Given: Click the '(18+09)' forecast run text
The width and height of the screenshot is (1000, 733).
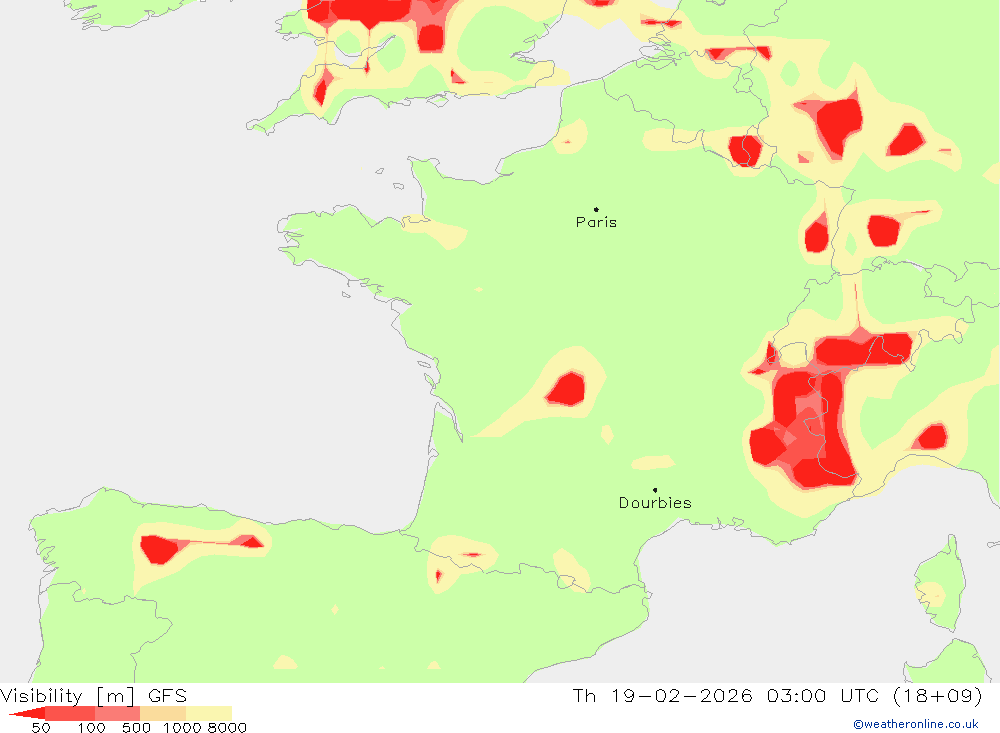Looking at the screenshot, I should pos(938,695).
